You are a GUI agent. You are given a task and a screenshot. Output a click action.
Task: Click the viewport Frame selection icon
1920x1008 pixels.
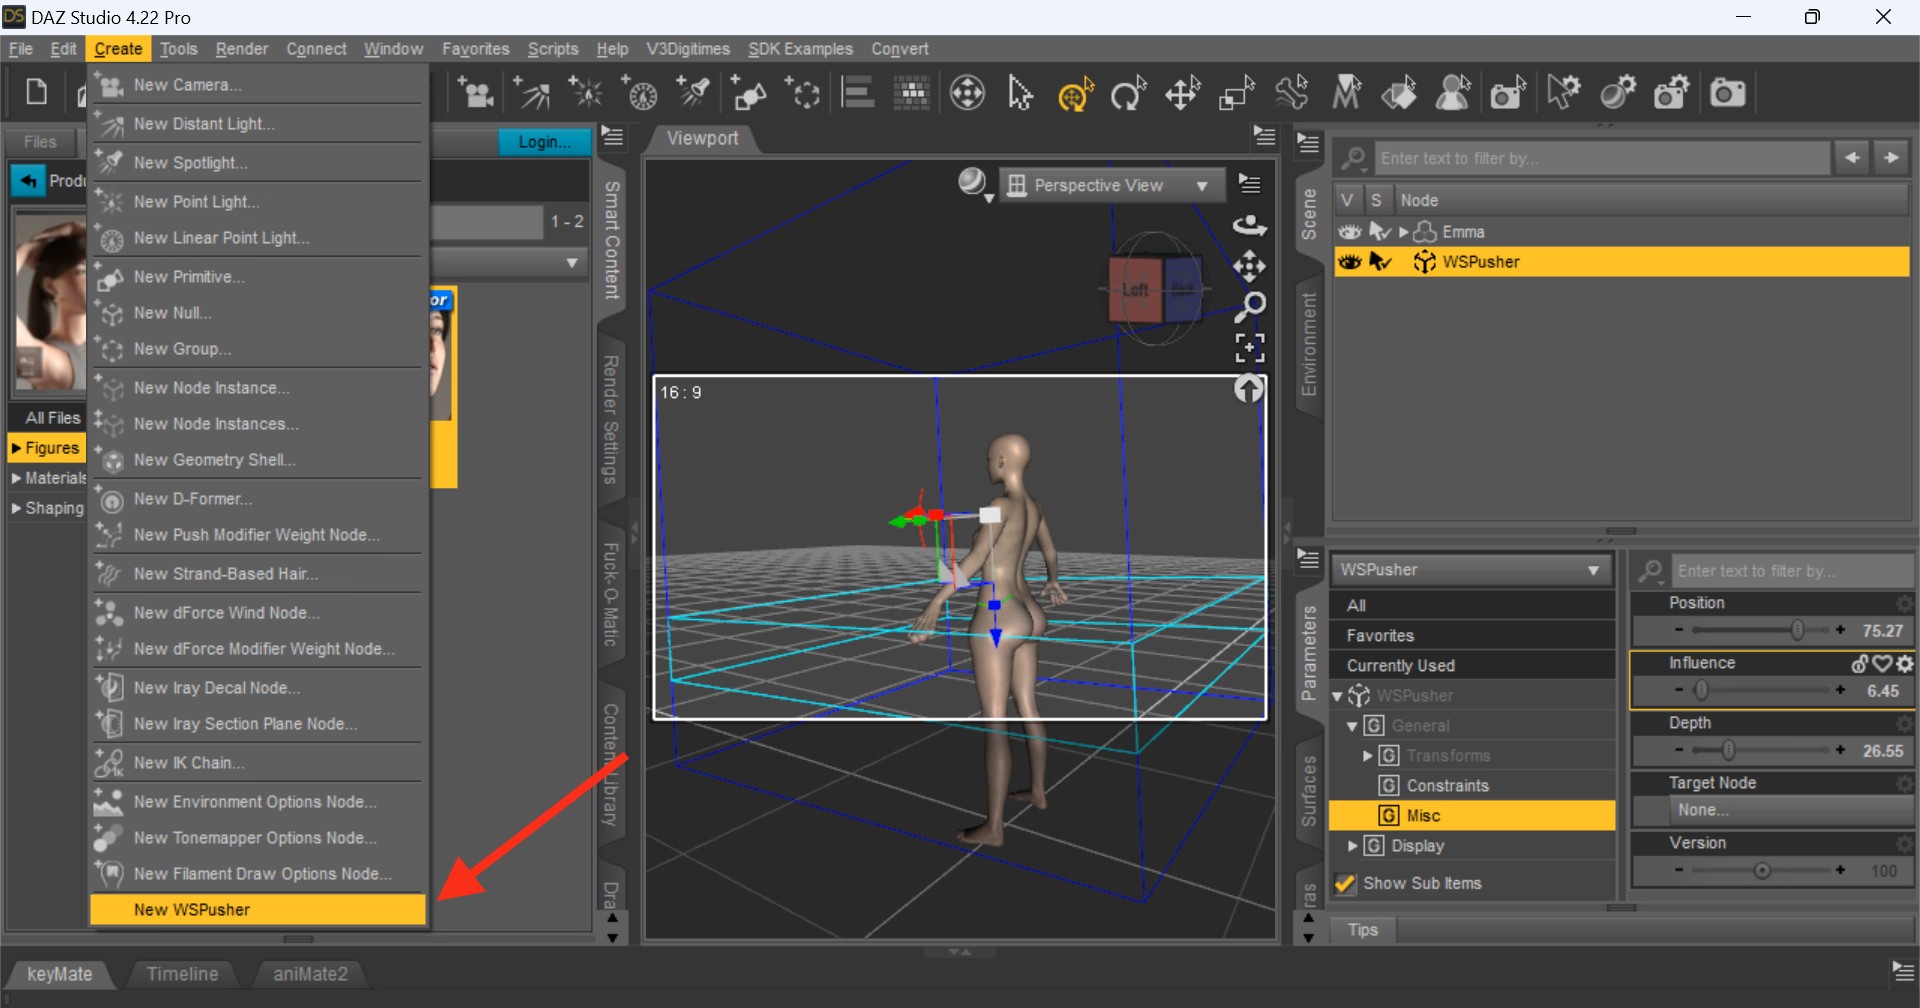tap(1250, 348)
